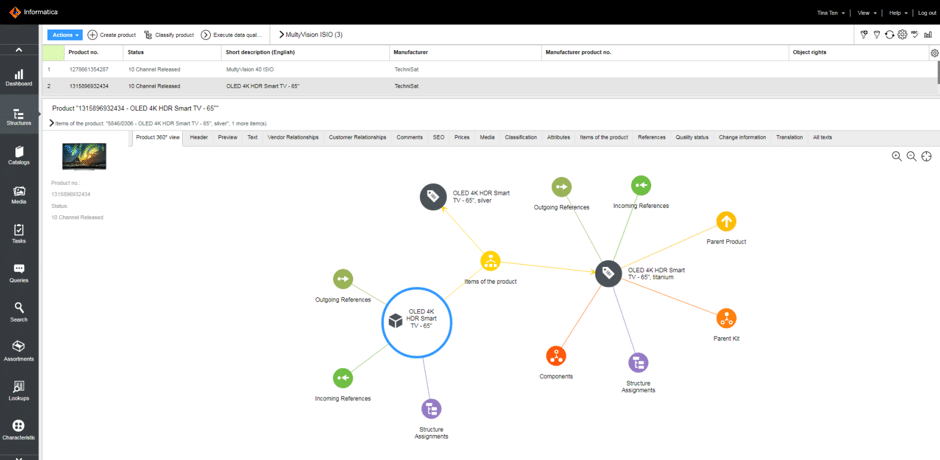
Task: Open Characteristics in the sidebar
Action: point(19,430)
